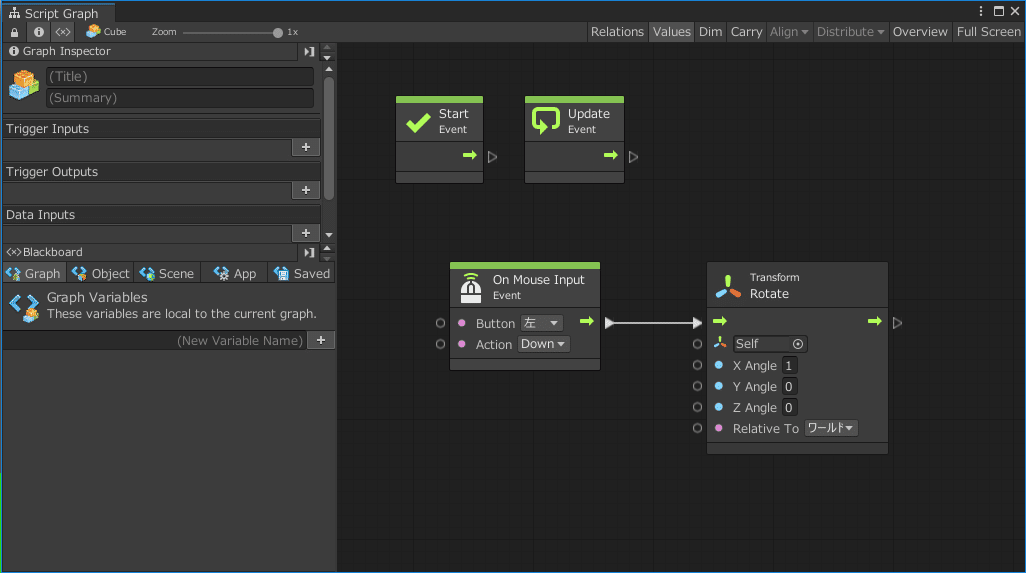Click the Graph Variables icon

pos(24,307)
